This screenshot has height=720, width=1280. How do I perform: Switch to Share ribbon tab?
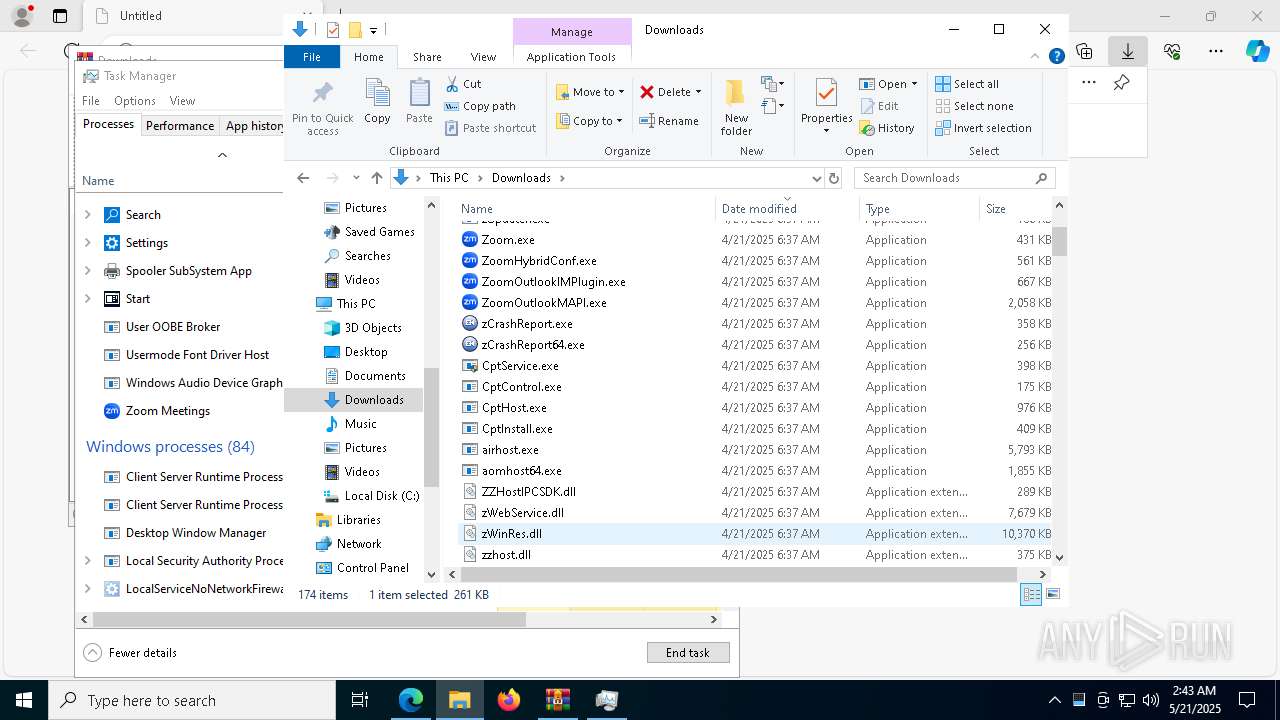click(427, 57)
